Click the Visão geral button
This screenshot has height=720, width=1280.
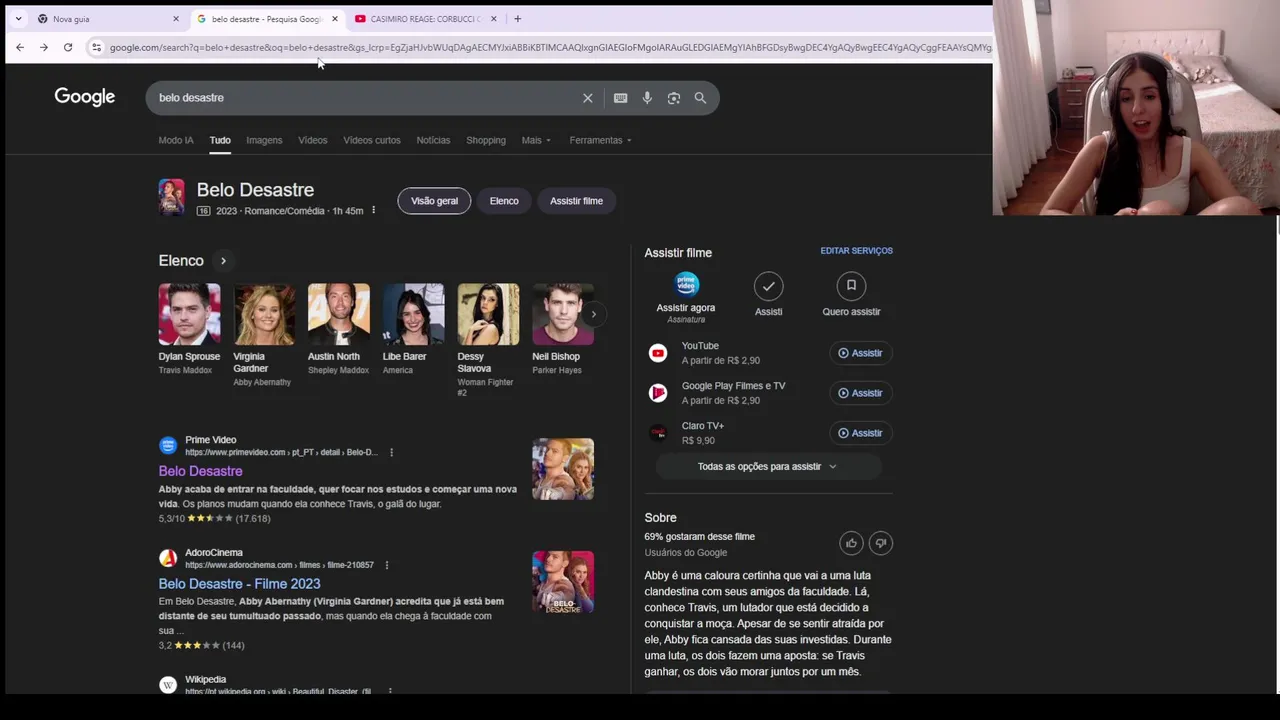point(434,201)
